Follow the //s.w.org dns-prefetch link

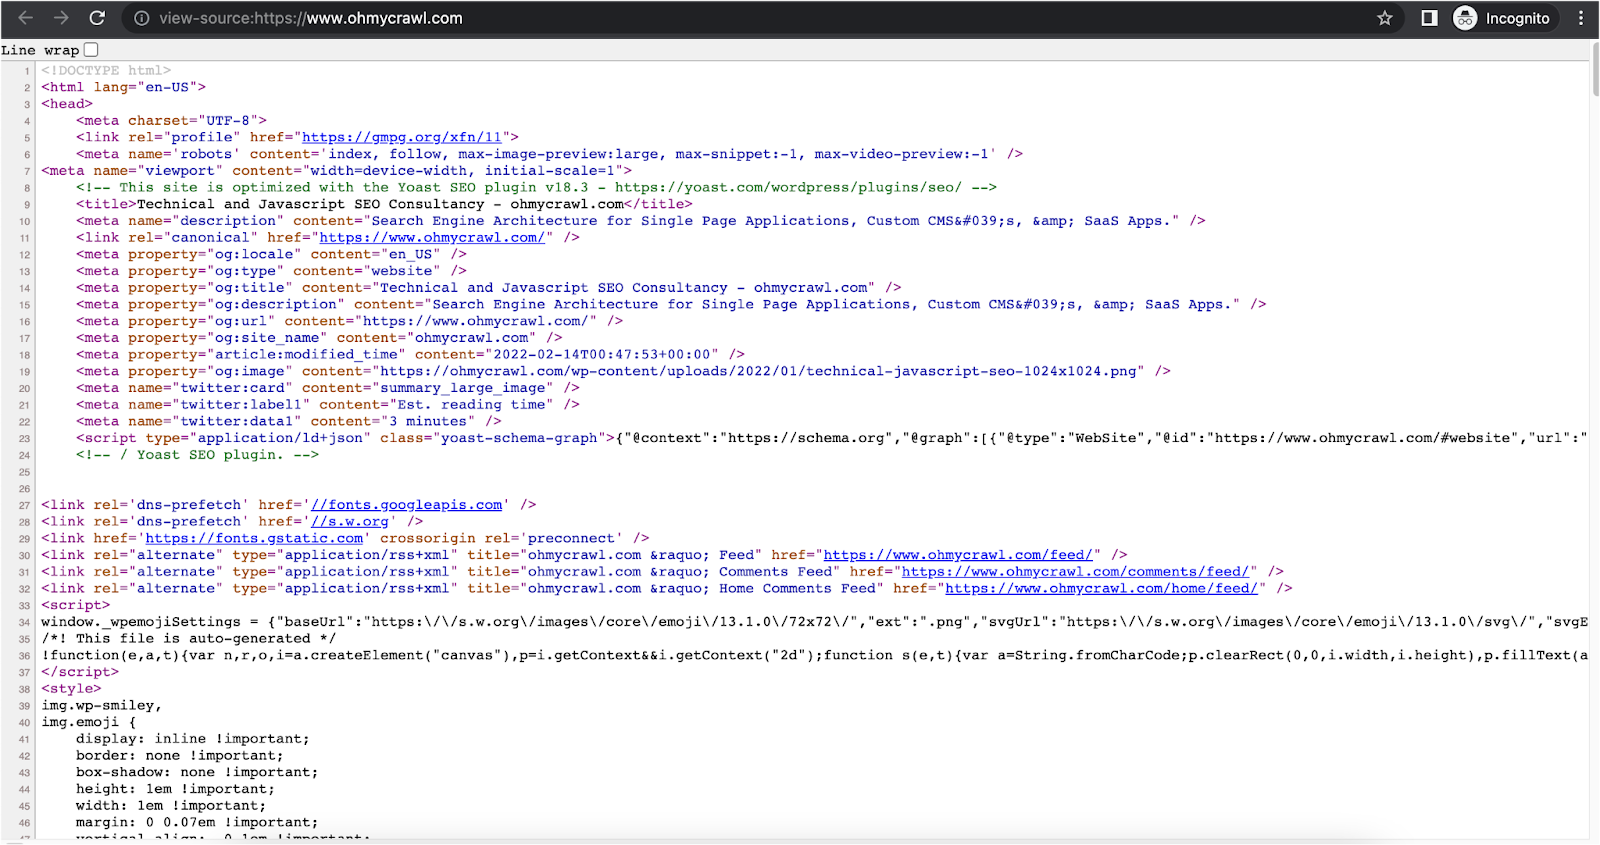(x=350, y=521)
